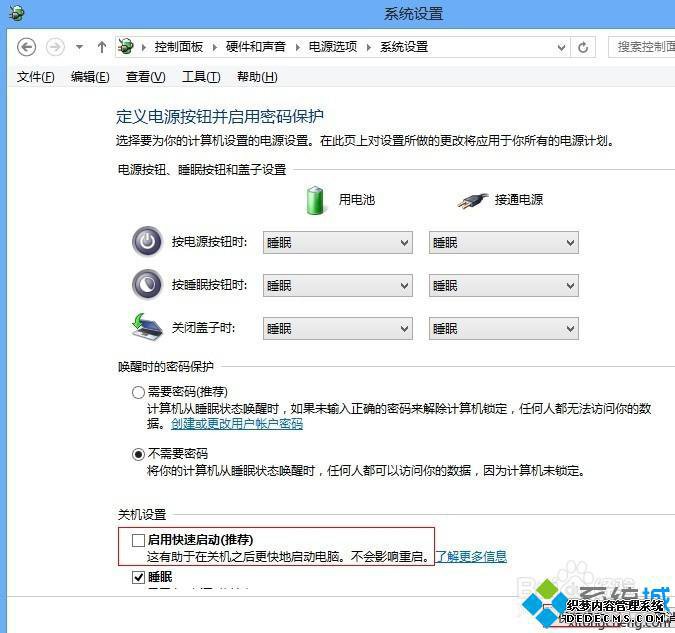Screen dimensions: 675x633
Task: Open the 编辑(E) menu
Action: click(x=90, y=77)
